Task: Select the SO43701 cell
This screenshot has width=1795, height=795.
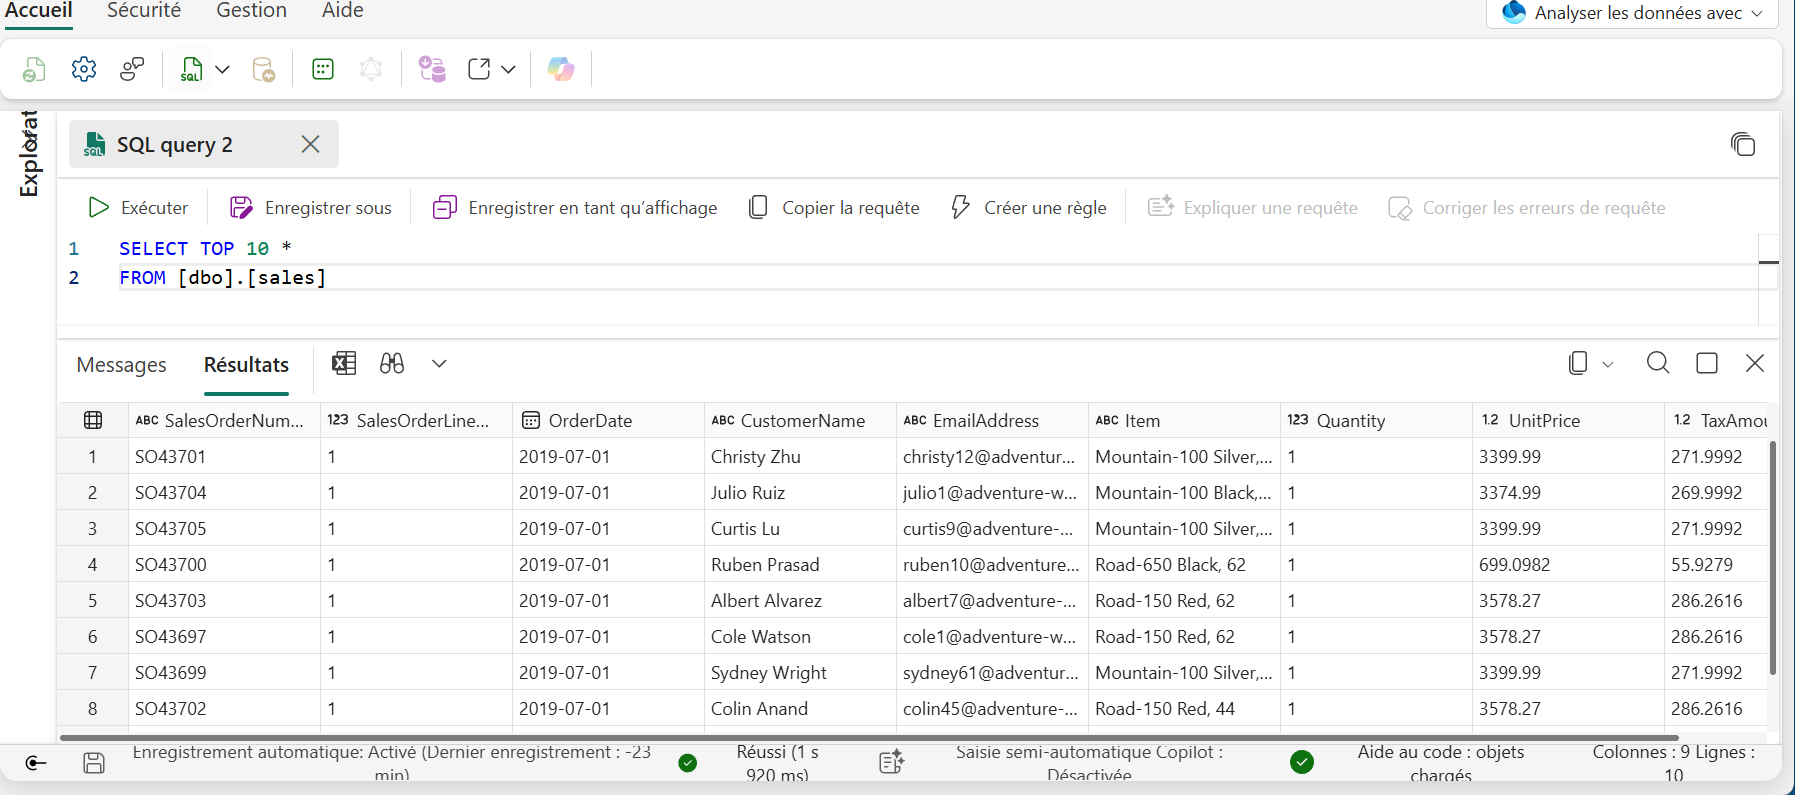Action: coord(224,457)
